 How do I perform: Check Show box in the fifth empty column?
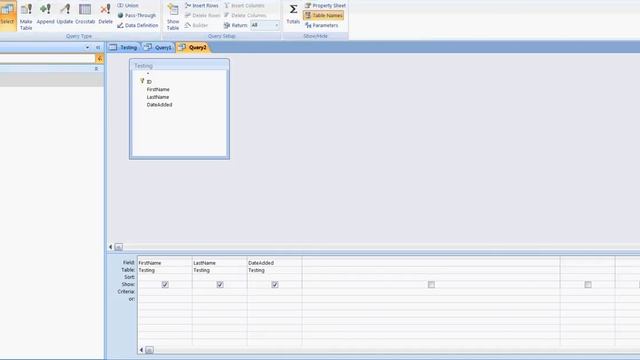[588, 284]
